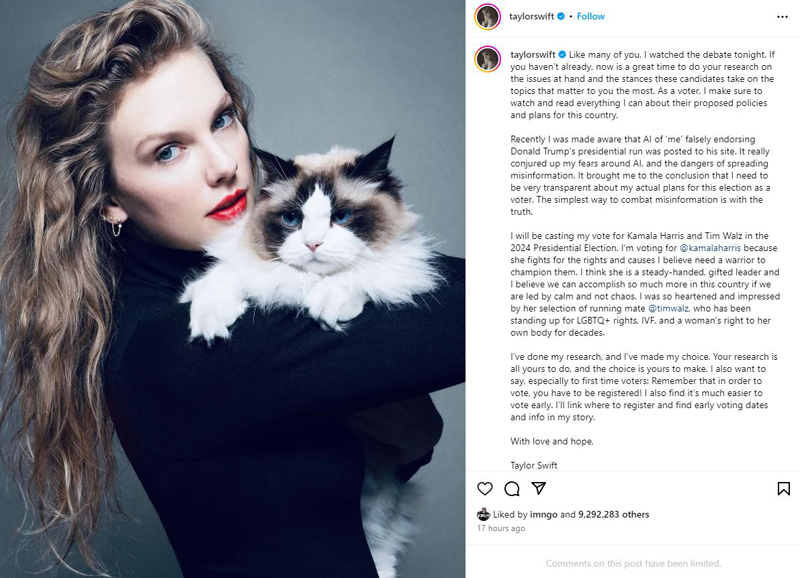Share the post via paper plane icon

539,488
